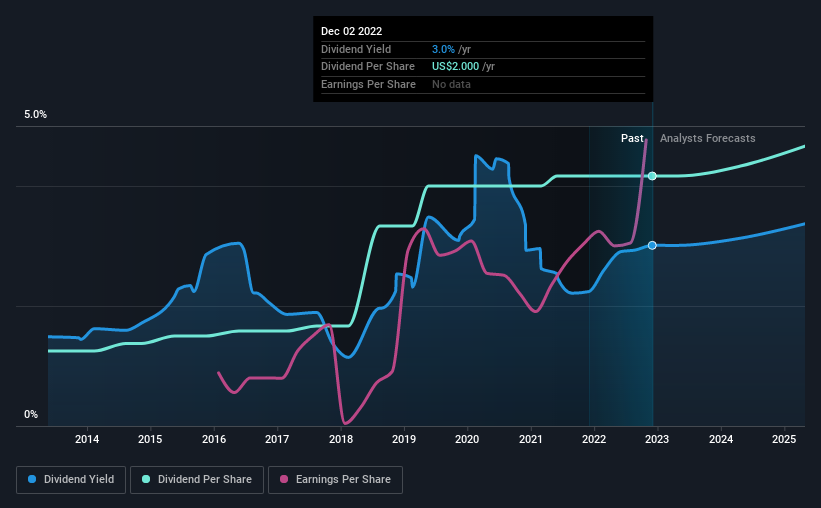This screenshot has height=508, width=821.
Task: Click the 2014 x-axis year label
Action: [87, 439]
